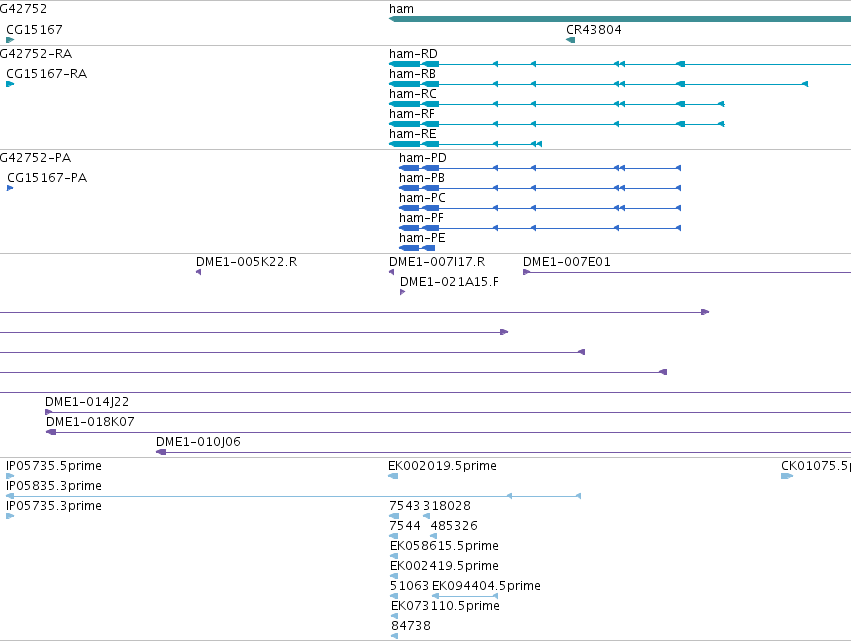Select the DME1-014J22 clone label
This screenshot has width=851, height=641.
[87, 402]
